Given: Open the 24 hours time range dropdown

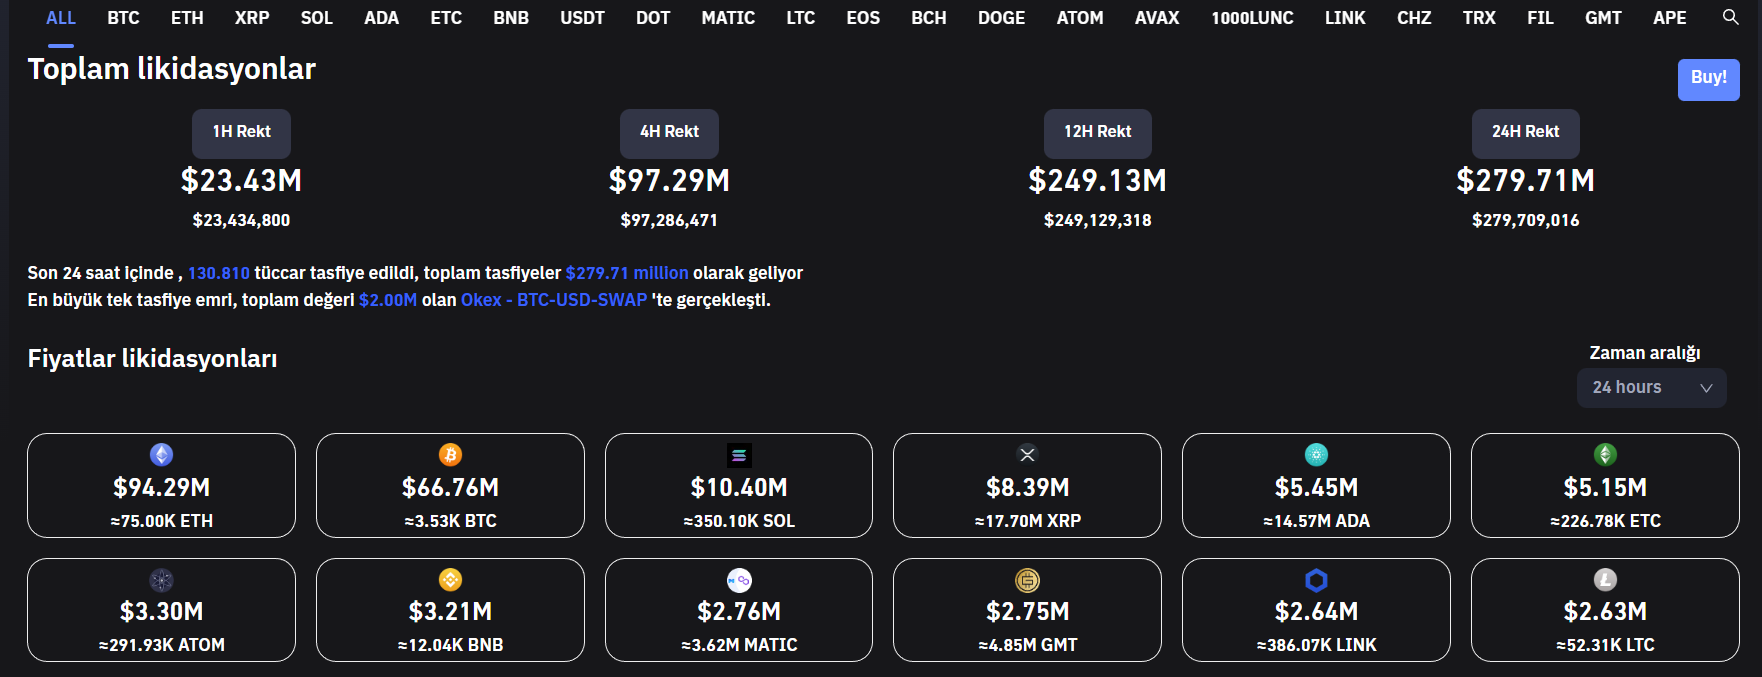Looking at the screenshot, I should click(x=1651, y=388).
